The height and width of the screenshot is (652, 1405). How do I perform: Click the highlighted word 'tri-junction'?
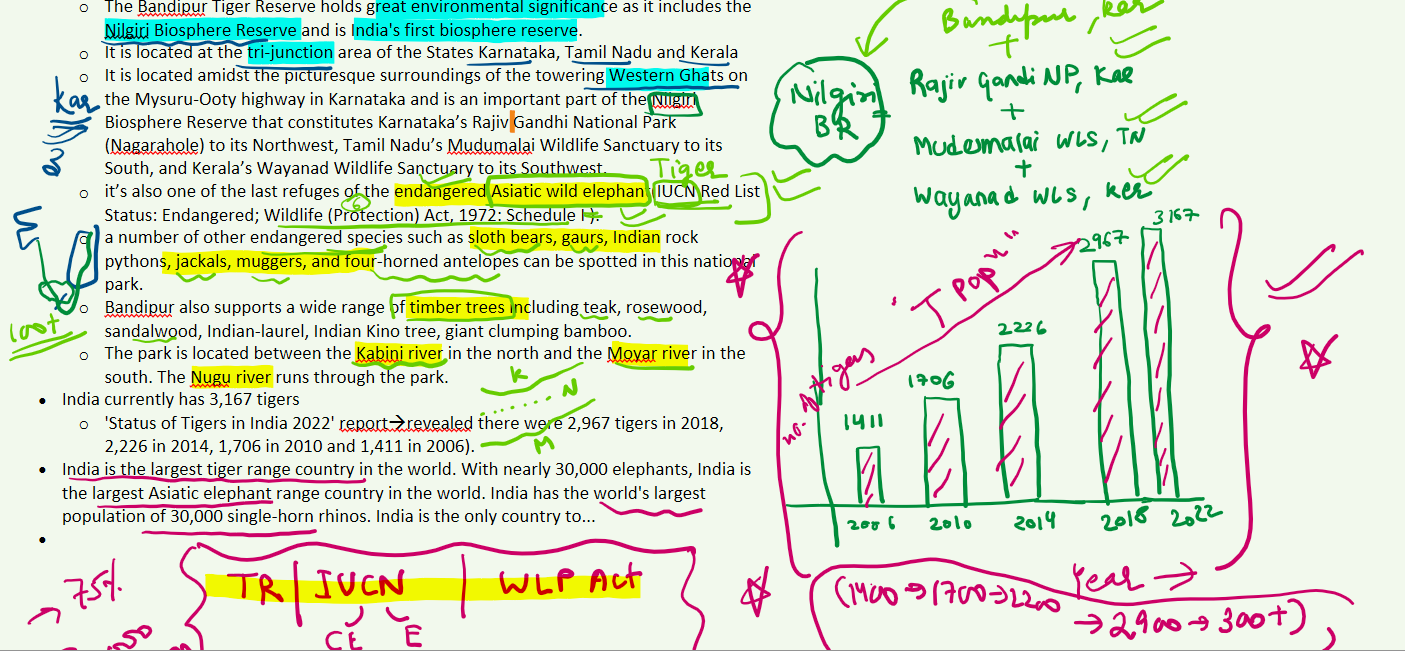pyautogui.click(x=290, y=52)
